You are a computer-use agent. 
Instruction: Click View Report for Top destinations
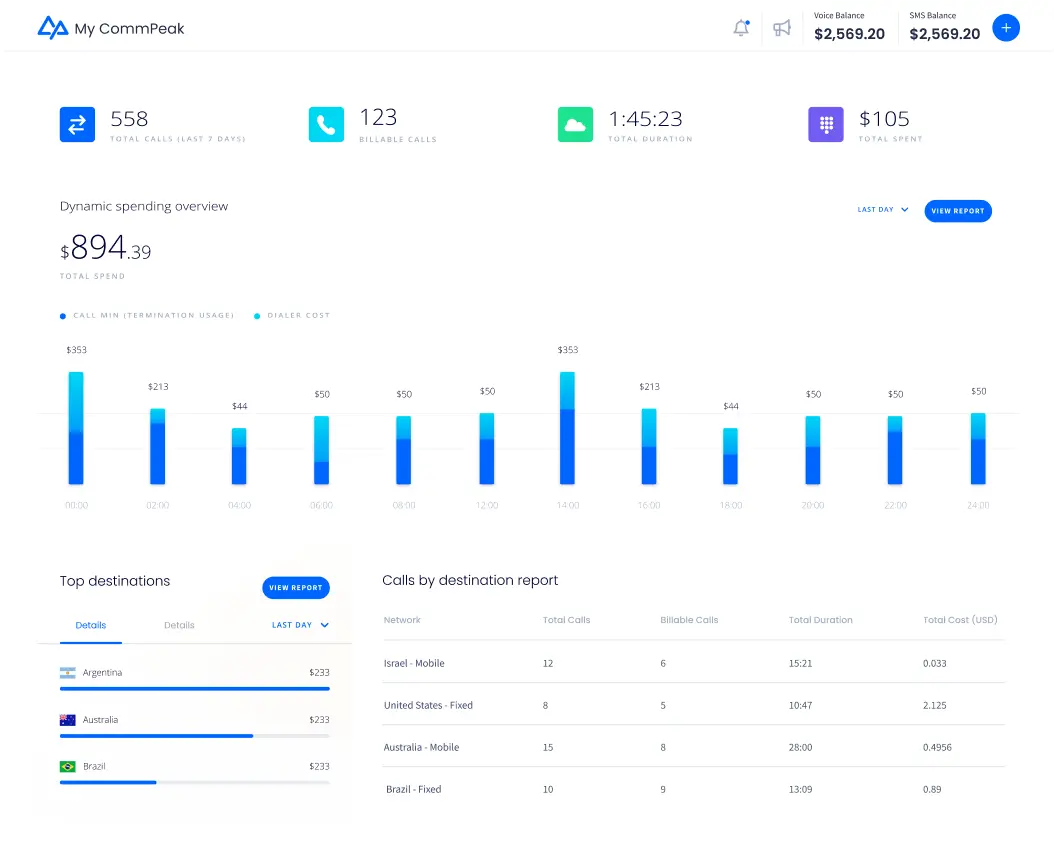[x=295, y=588]
